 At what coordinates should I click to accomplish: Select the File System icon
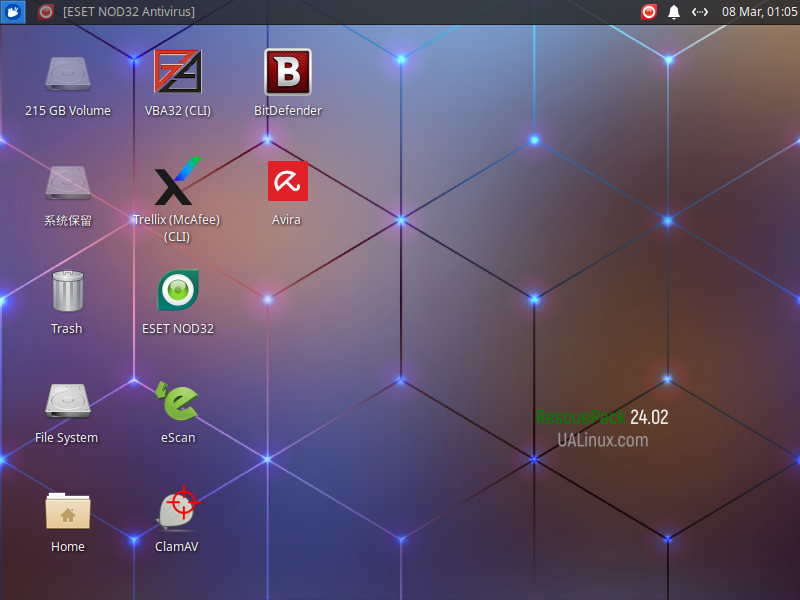click(67, 401)
